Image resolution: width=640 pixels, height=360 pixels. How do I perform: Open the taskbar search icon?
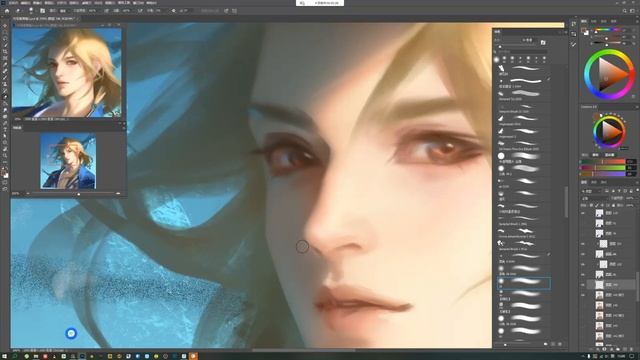[x=15, y=356]
